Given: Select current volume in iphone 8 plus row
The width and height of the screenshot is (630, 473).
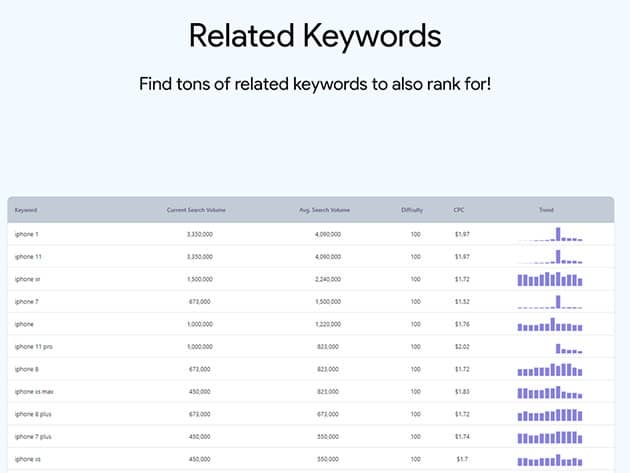Looking at the screenshot, I should tap(200, 414).
